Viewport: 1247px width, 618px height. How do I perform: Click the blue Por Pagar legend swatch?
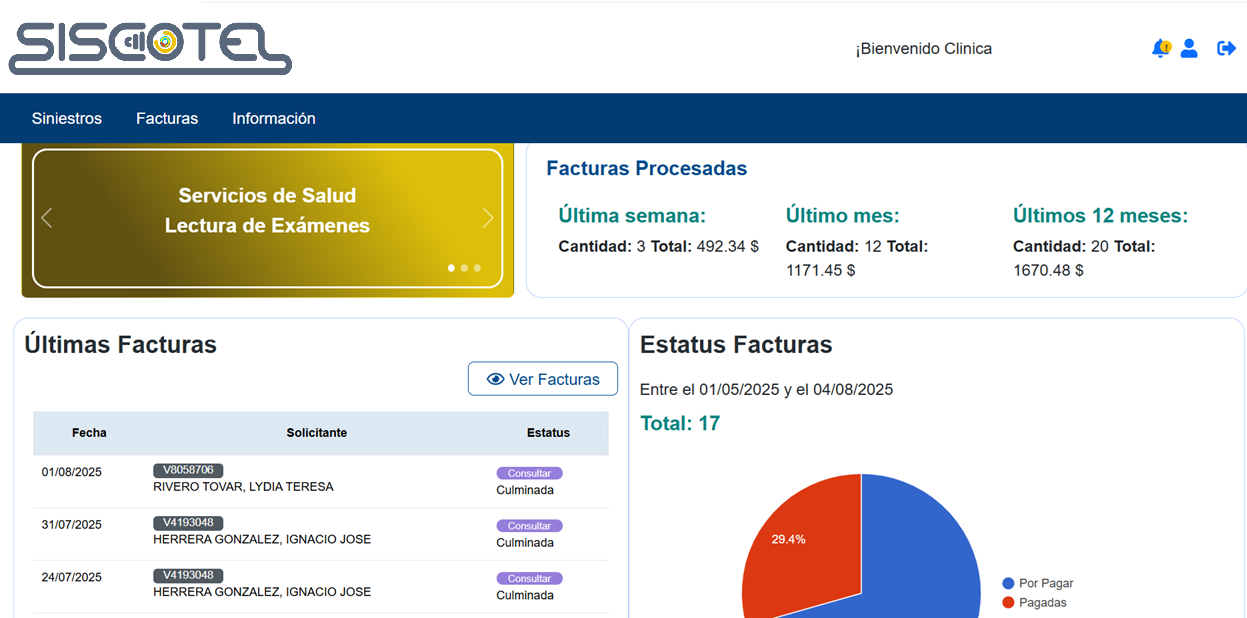click(x=1008, y=583)
